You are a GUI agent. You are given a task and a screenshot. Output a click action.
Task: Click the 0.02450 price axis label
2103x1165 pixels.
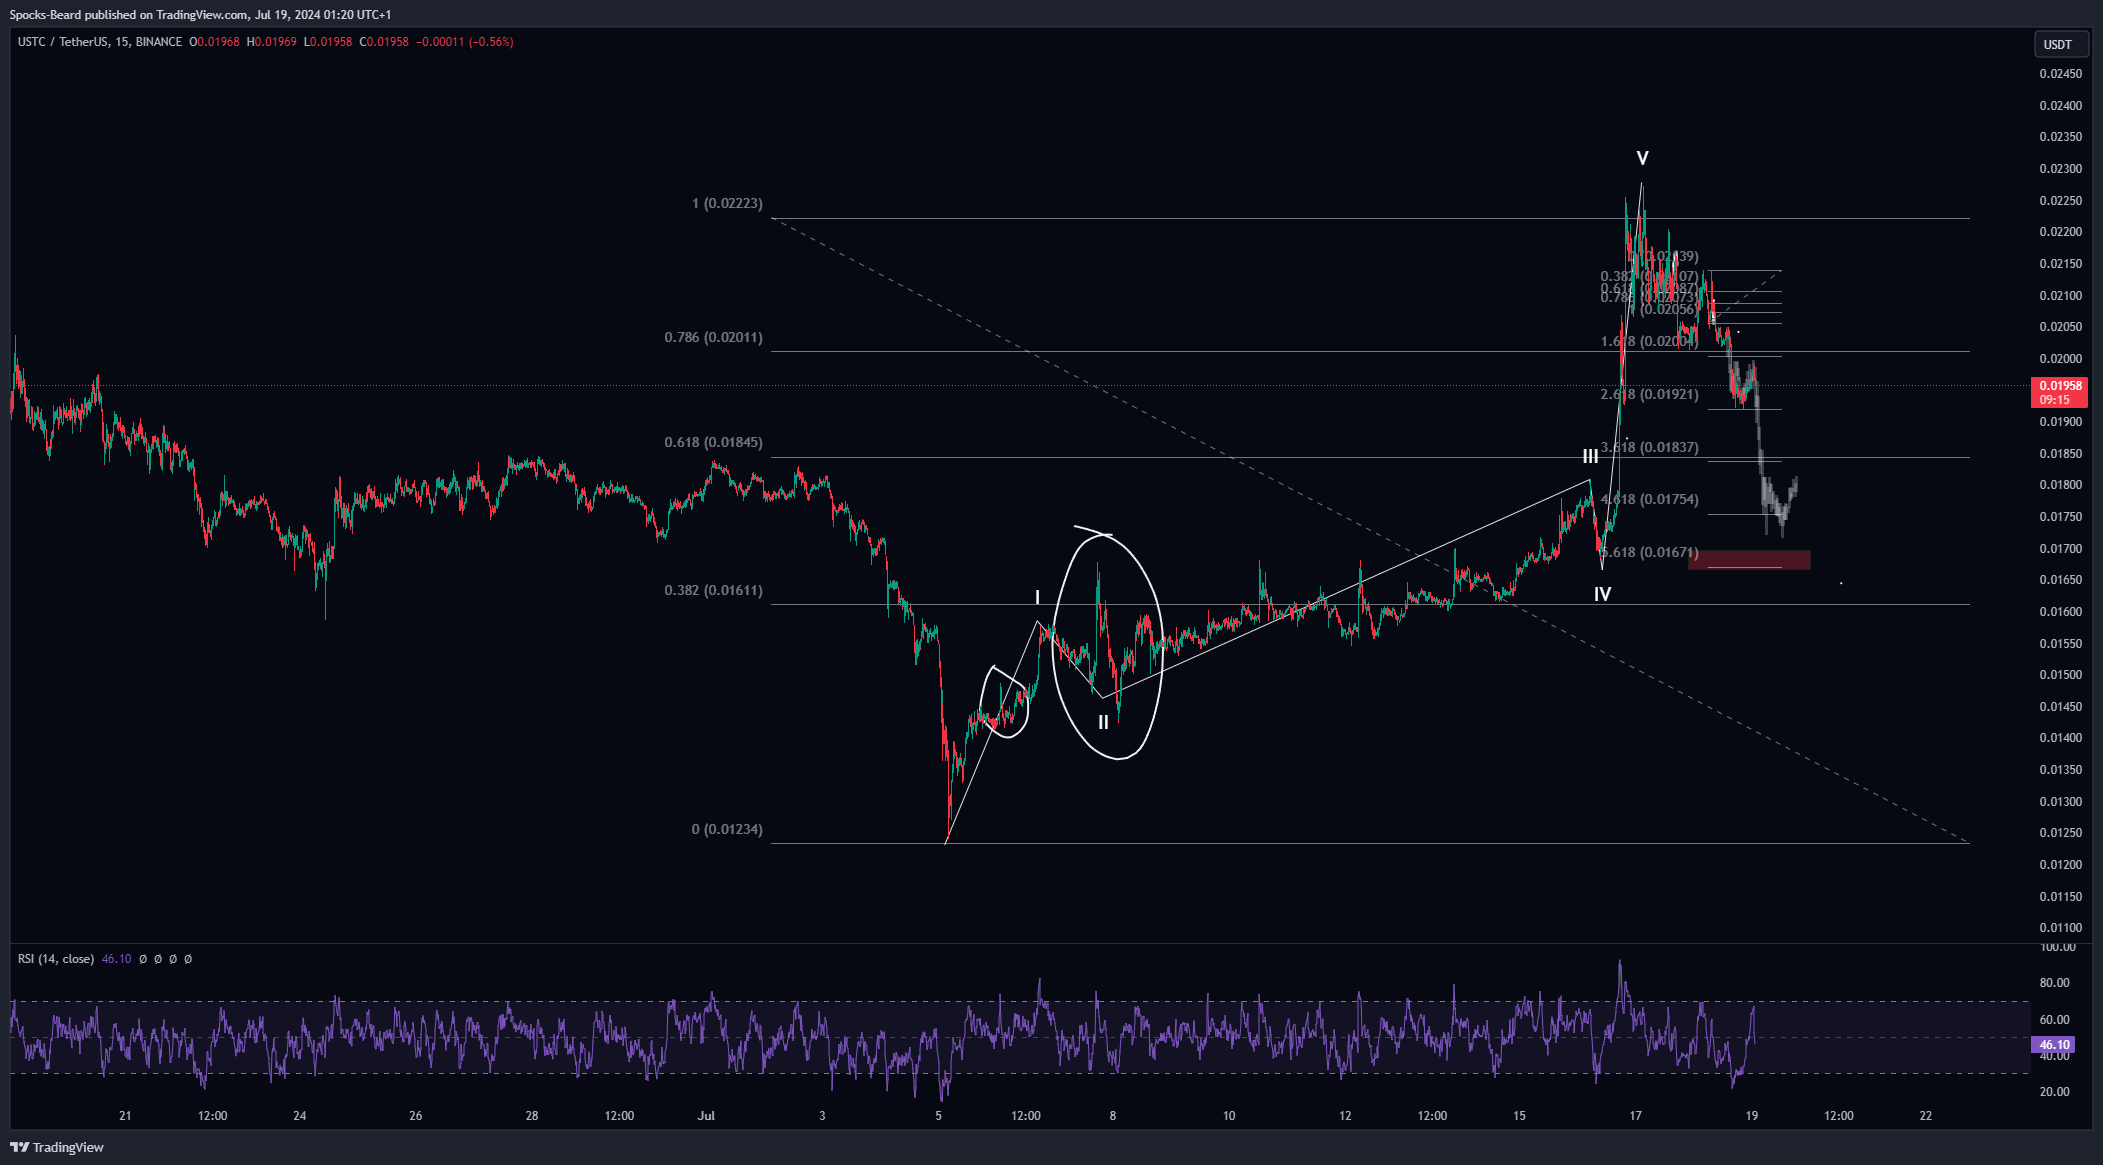click(2060, 74)
